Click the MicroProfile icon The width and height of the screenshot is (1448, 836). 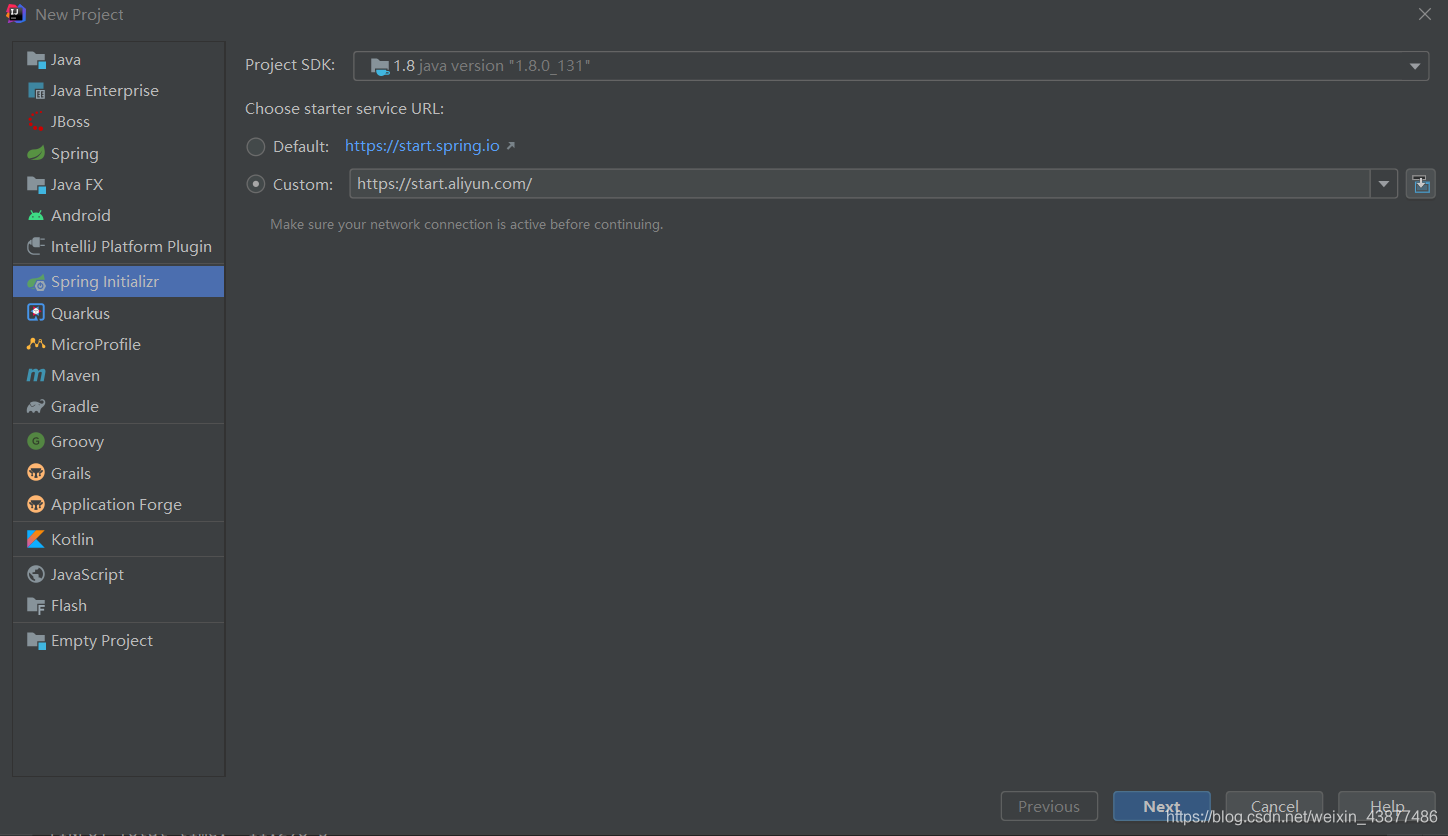click(36, 344)
